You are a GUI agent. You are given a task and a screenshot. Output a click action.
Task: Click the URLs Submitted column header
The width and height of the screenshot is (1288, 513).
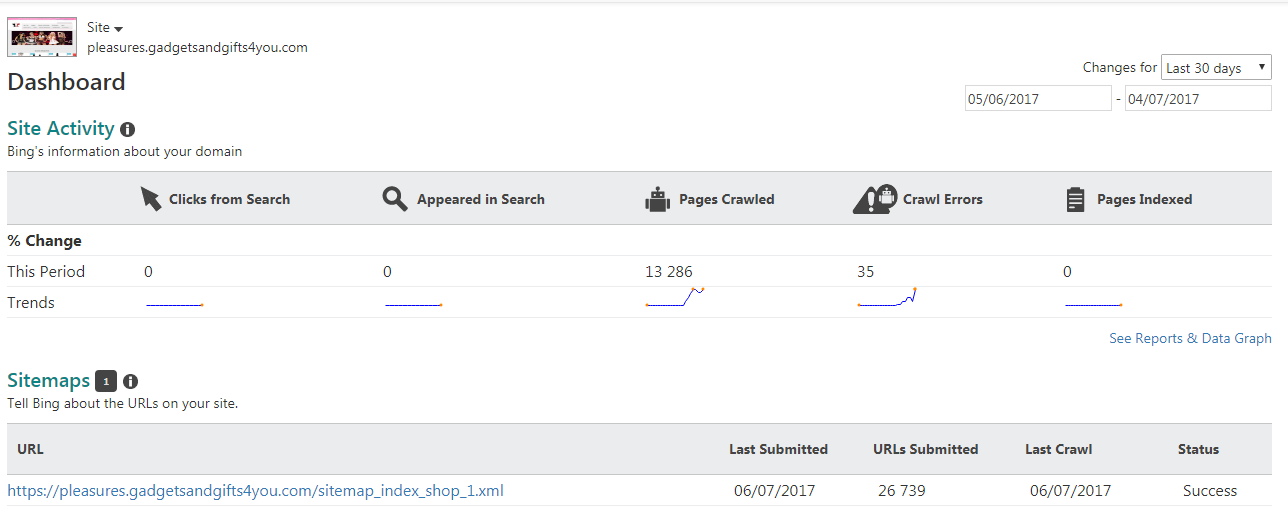click(926, 449)
